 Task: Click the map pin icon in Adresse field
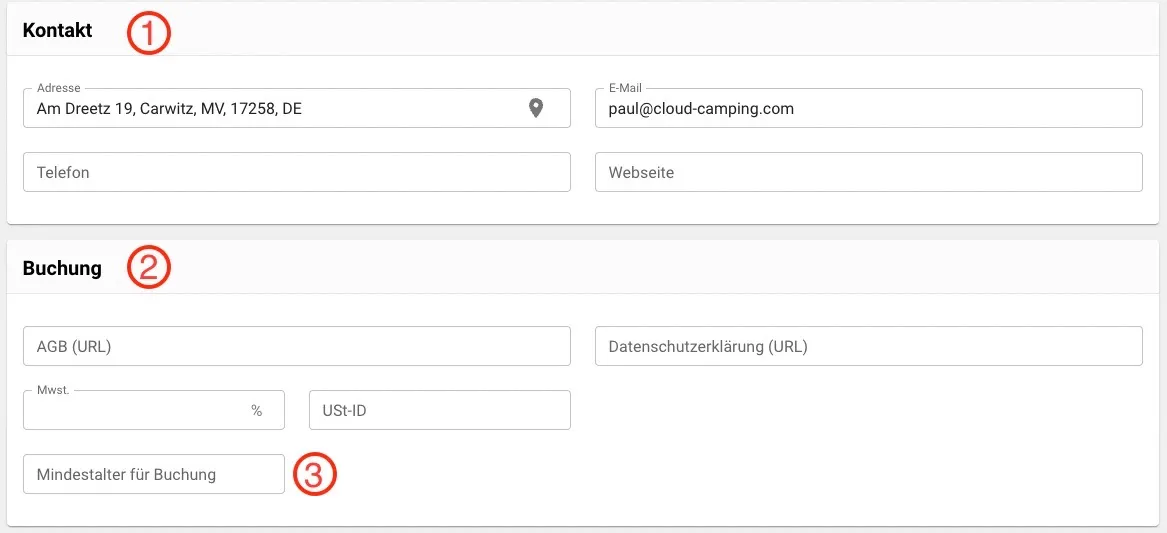(535, 108)
